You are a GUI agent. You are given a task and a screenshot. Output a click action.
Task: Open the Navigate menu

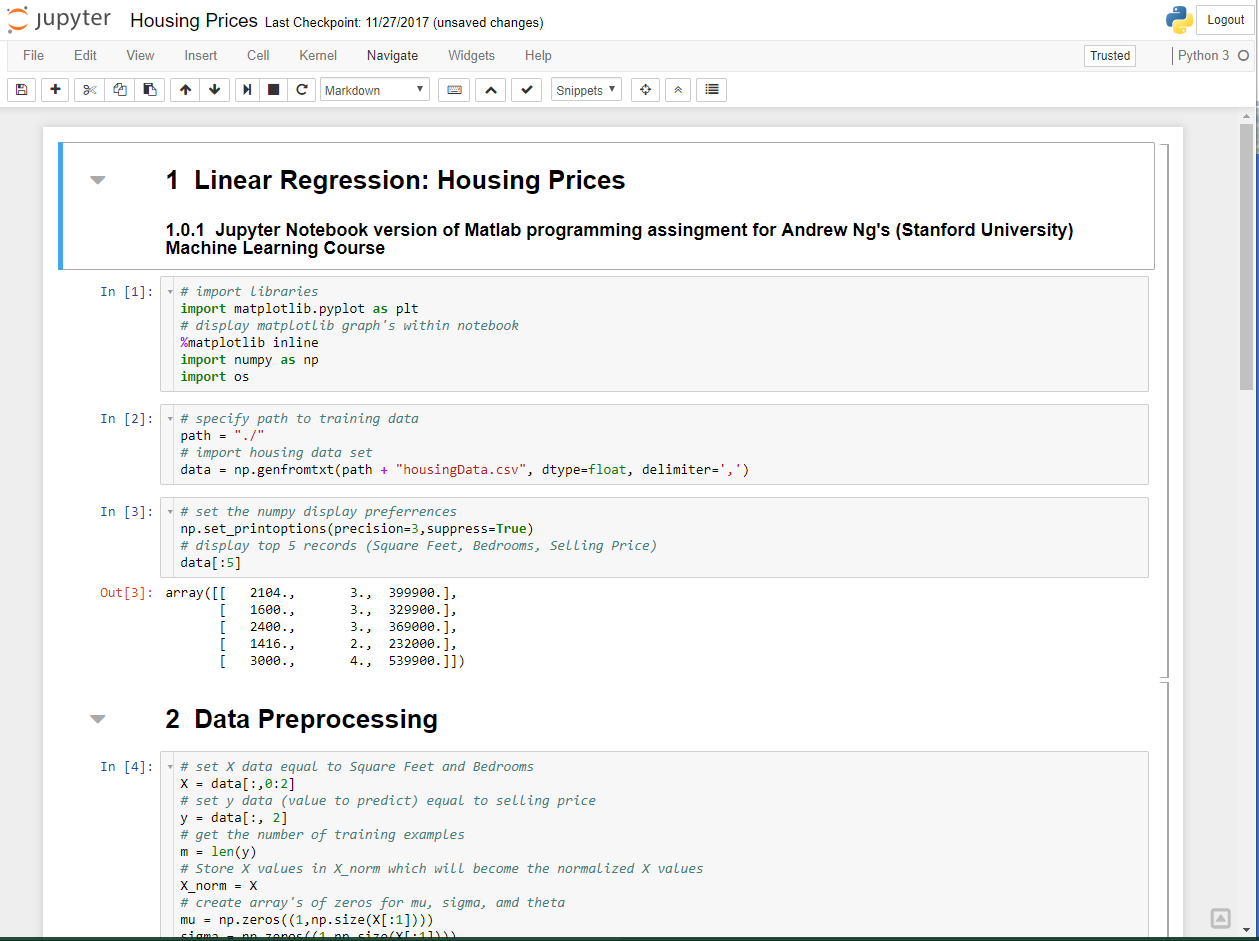[392, 56]
